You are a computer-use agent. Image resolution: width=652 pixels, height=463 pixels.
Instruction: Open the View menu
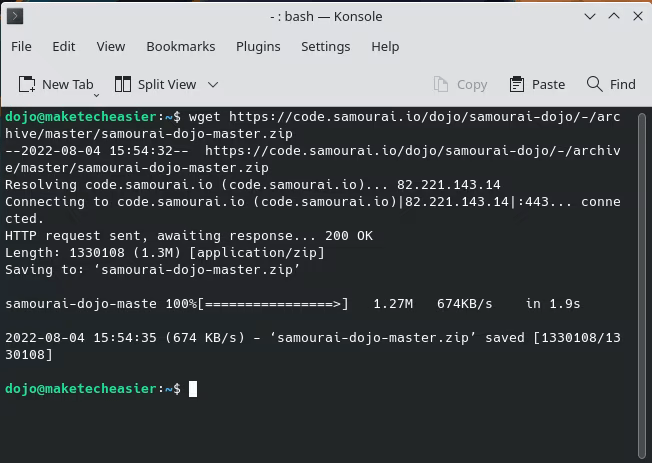(111, 47)
